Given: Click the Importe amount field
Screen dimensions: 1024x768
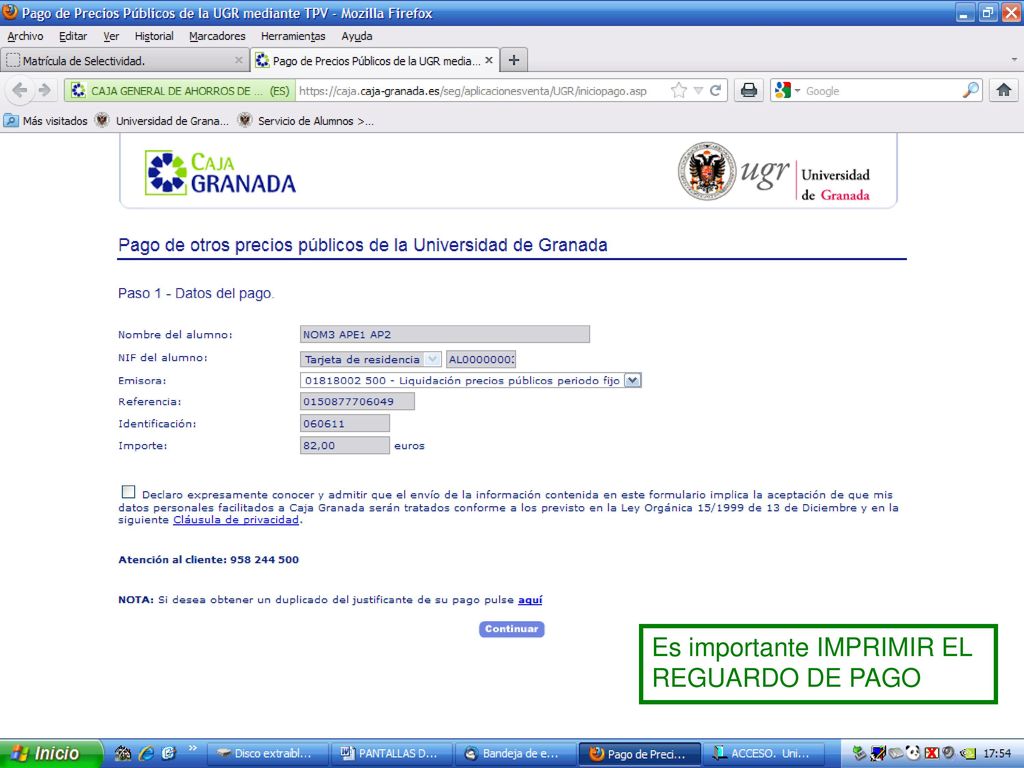Looking at the screenshot, I should 345,445.
